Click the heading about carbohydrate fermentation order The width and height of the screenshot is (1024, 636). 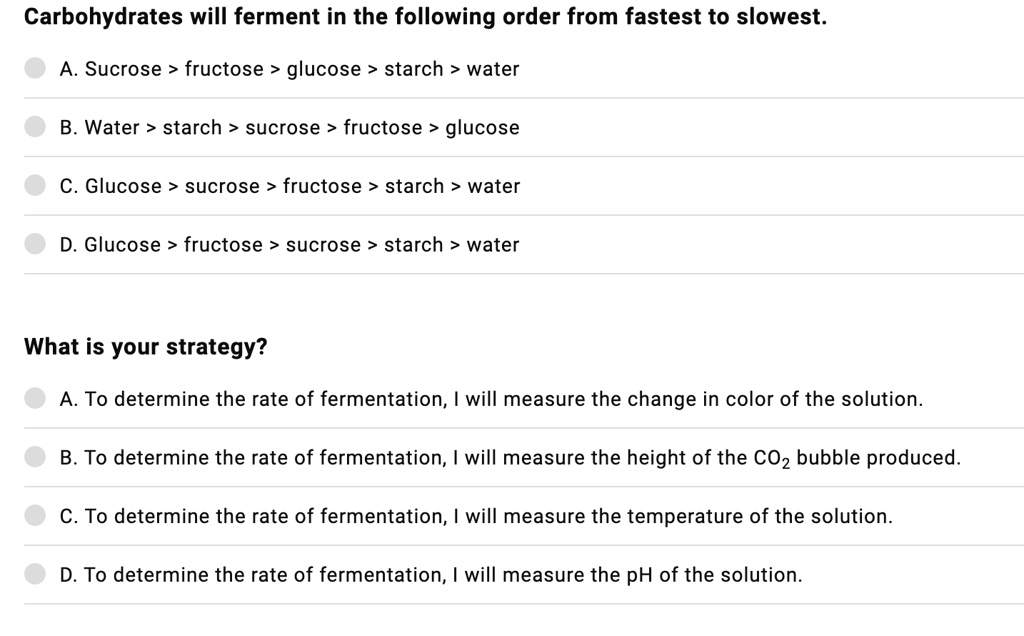click(426, 16)
